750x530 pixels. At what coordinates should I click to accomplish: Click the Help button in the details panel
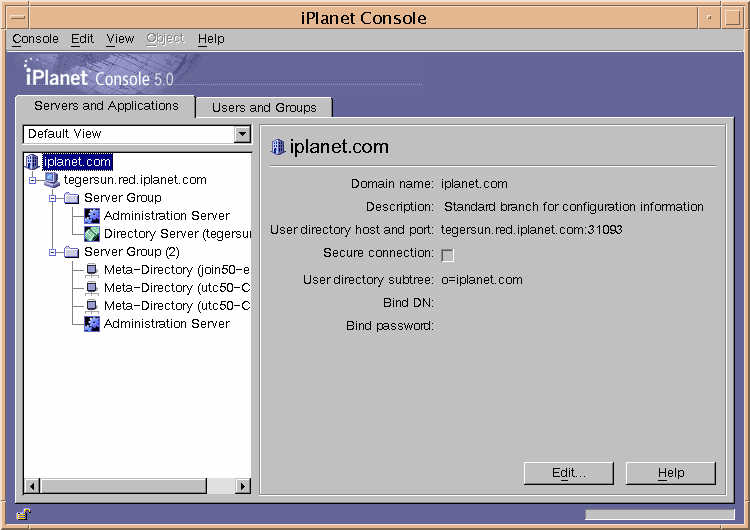671,473
